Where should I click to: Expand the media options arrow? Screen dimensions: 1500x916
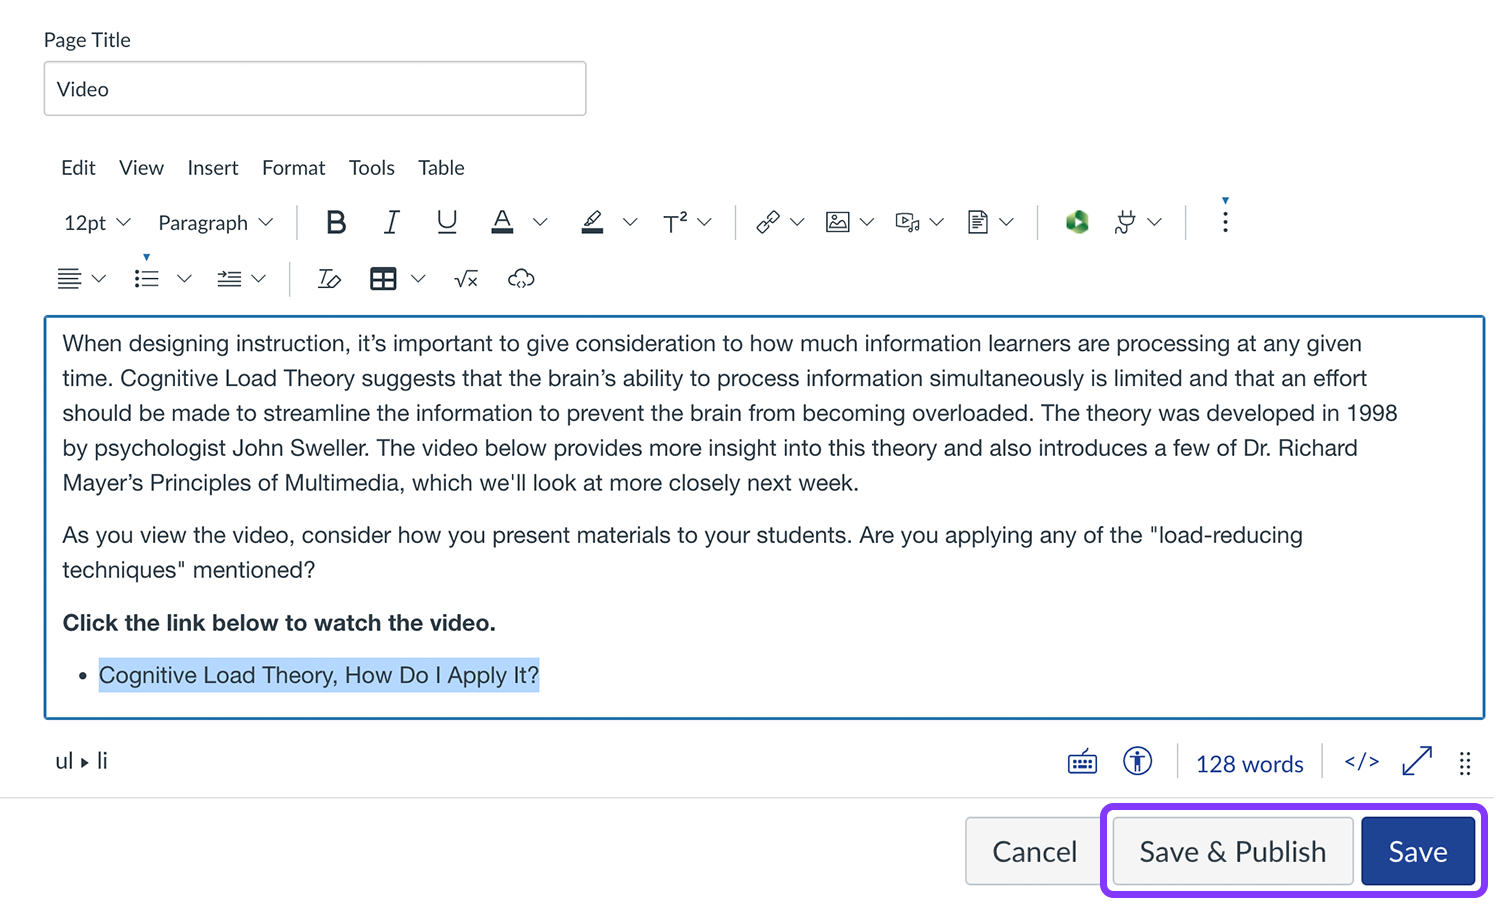(937, 222)
